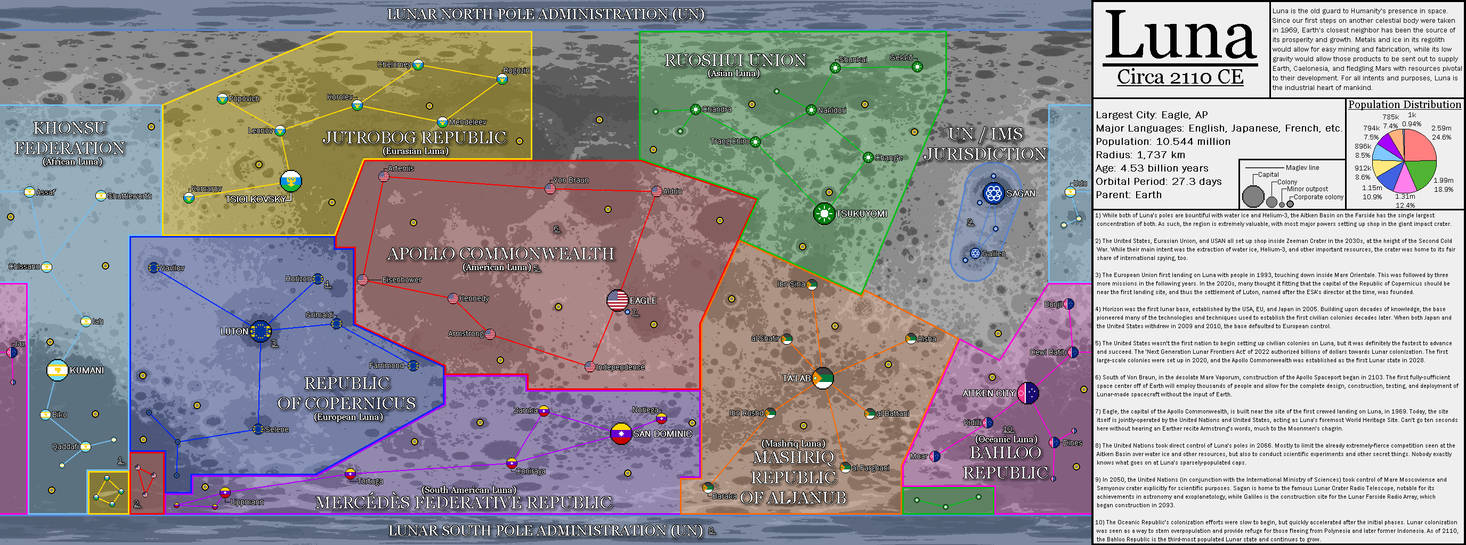Select the Lunar North Pole Administration heading
The height and width of the screenshot is (545, 1466).
[546, 14]
